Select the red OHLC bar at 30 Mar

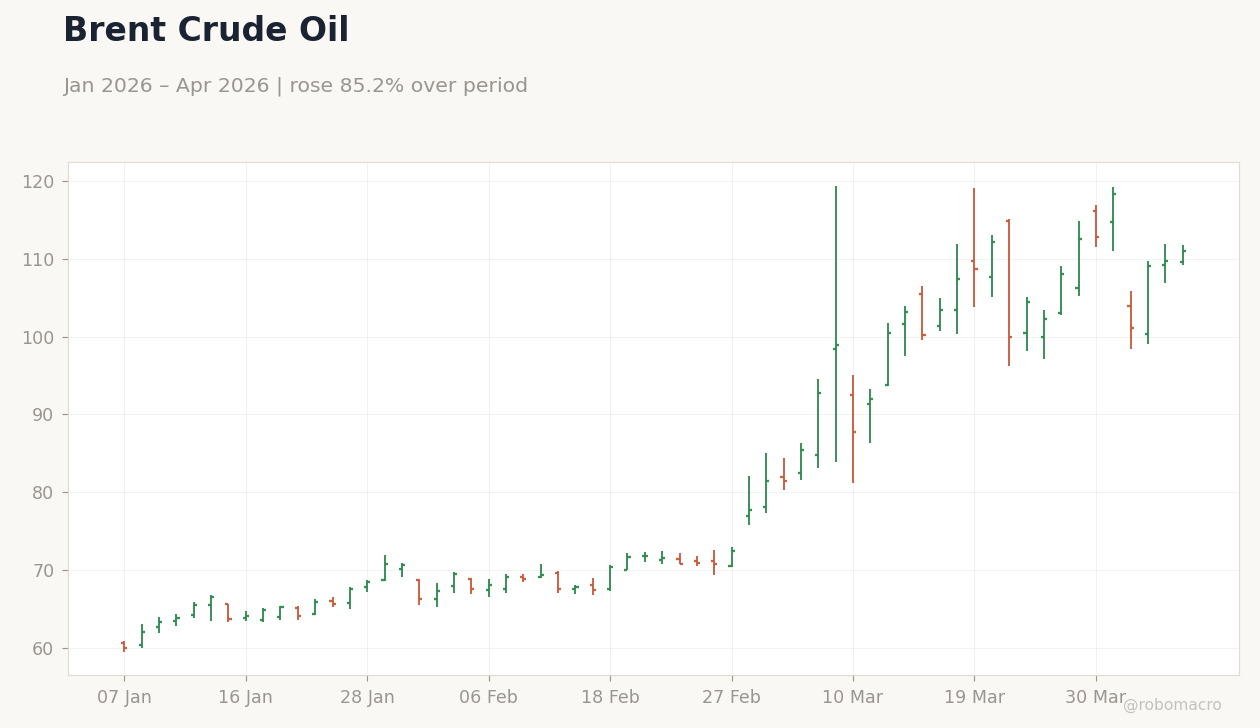click(x=1096, y=226)
